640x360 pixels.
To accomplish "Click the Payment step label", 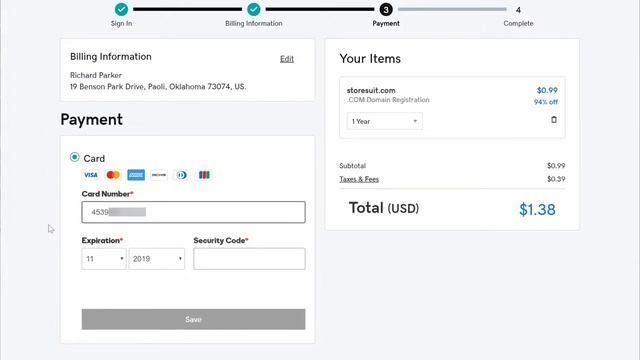I will [386, 23].
